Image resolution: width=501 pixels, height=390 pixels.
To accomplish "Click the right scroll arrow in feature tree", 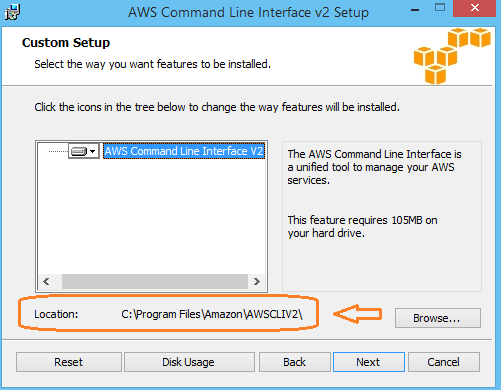I will [x=256, y=282].
